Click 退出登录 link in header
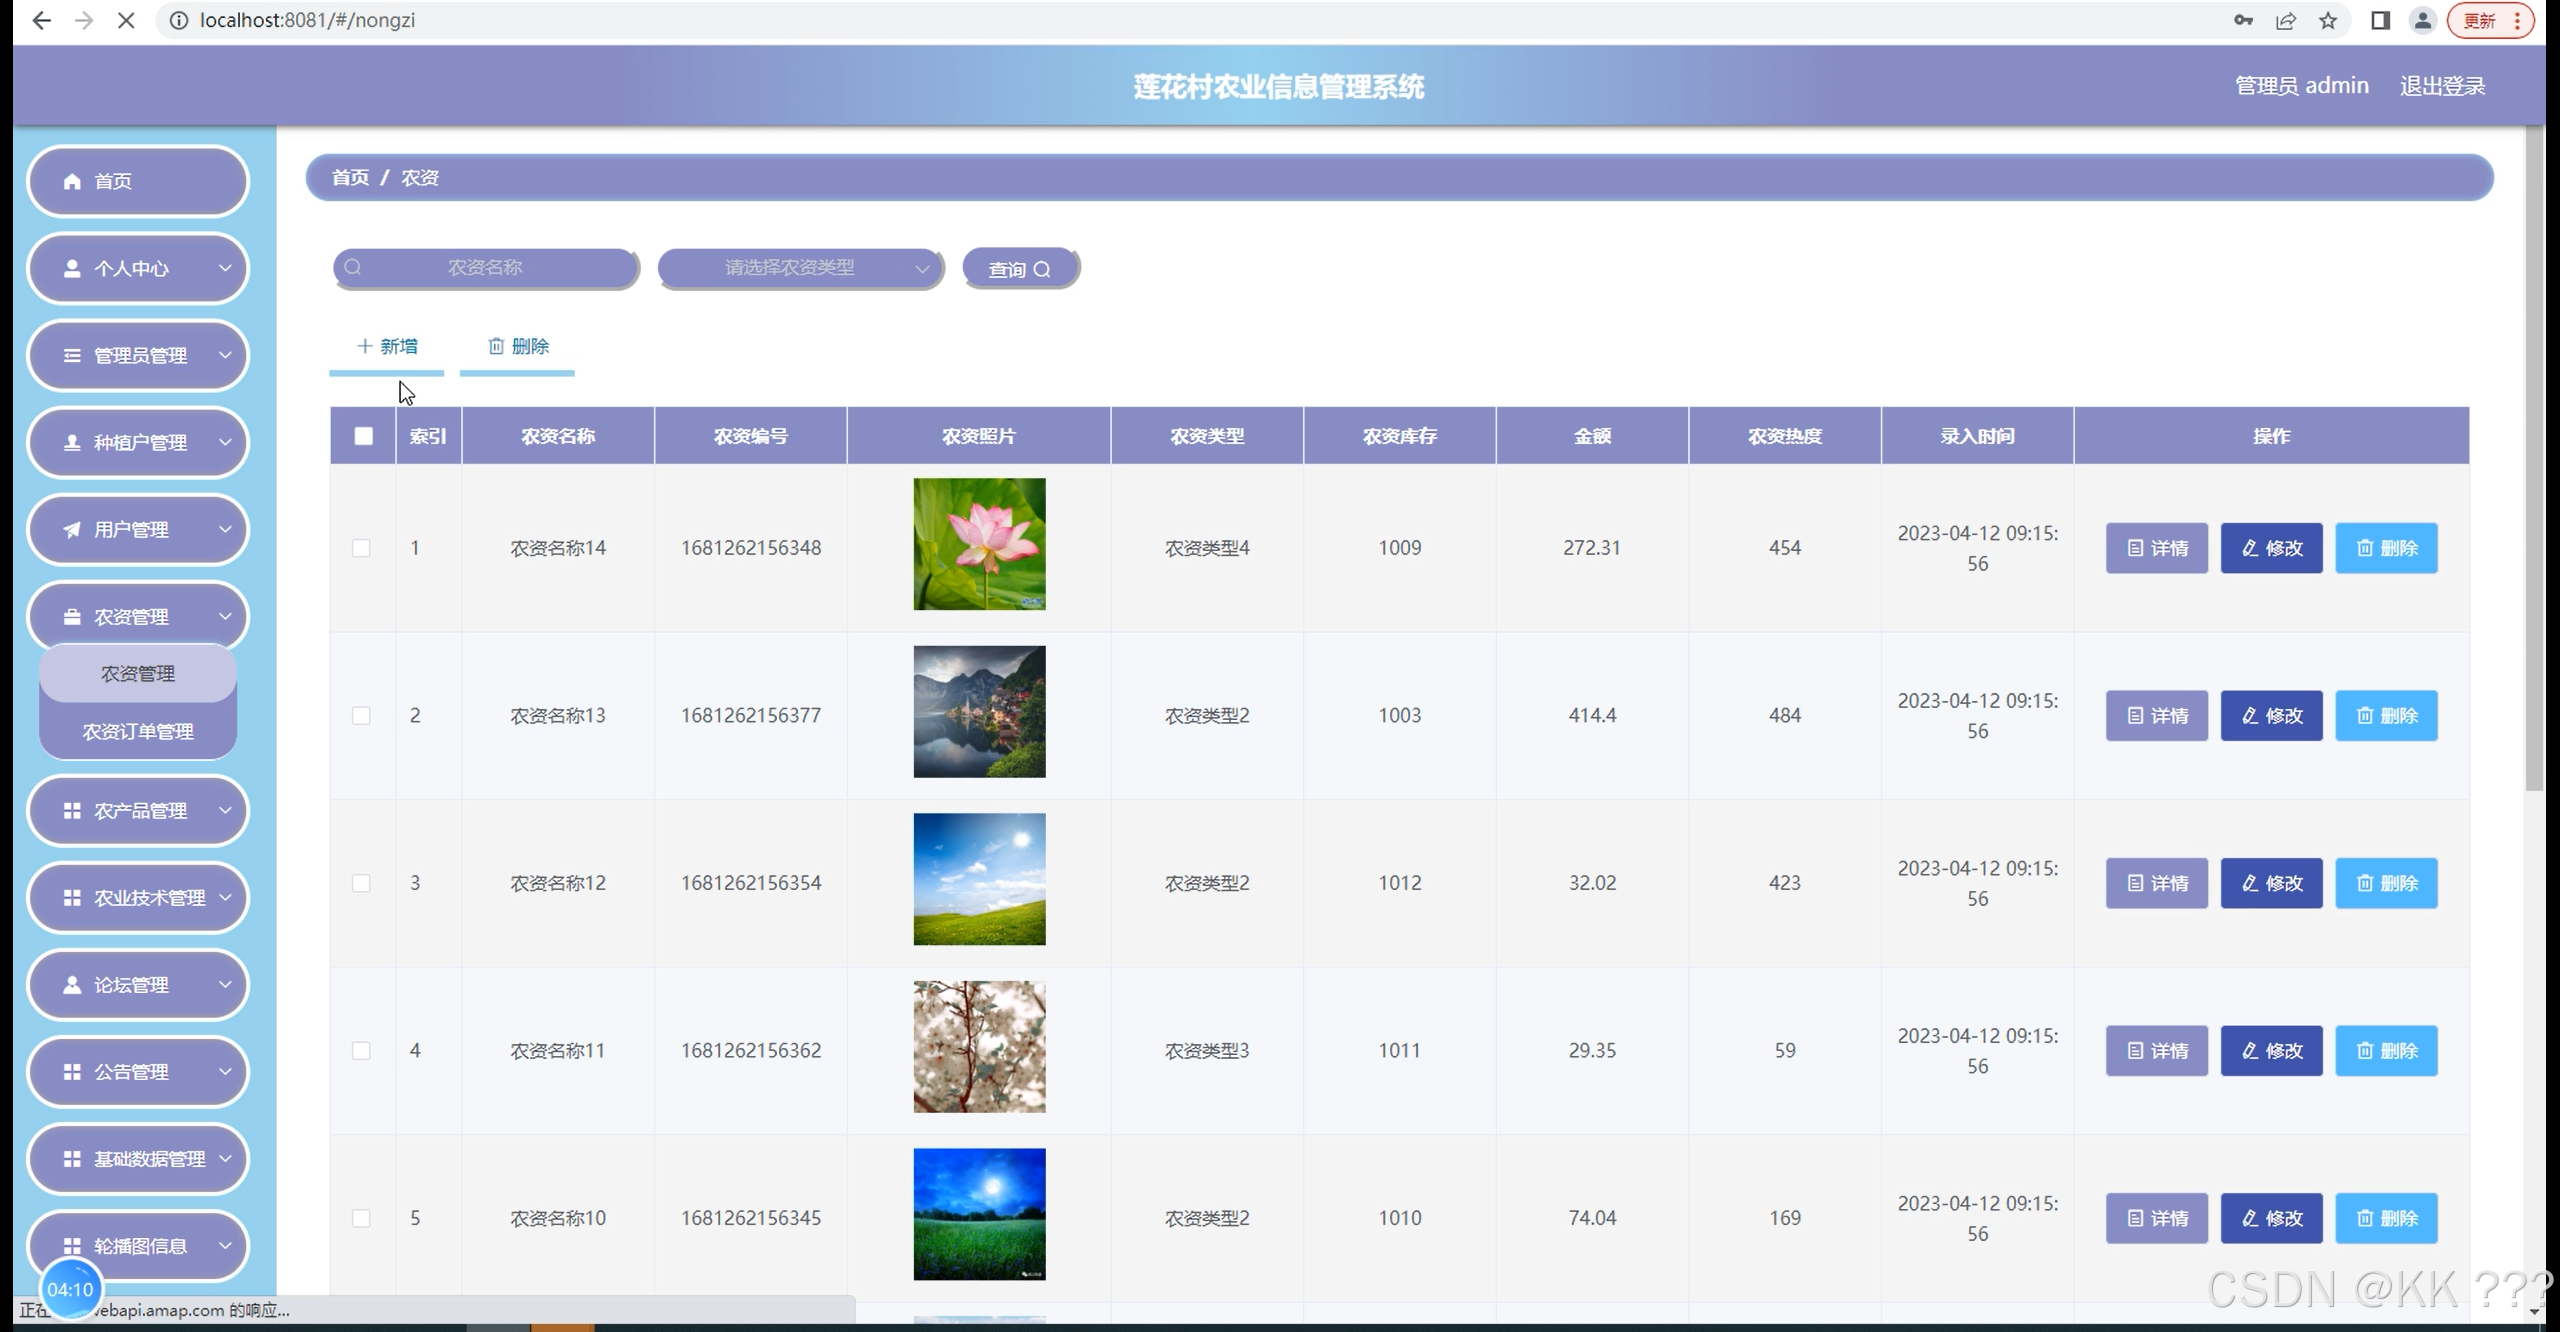 pyautogui.click(x=2442, y=86)
